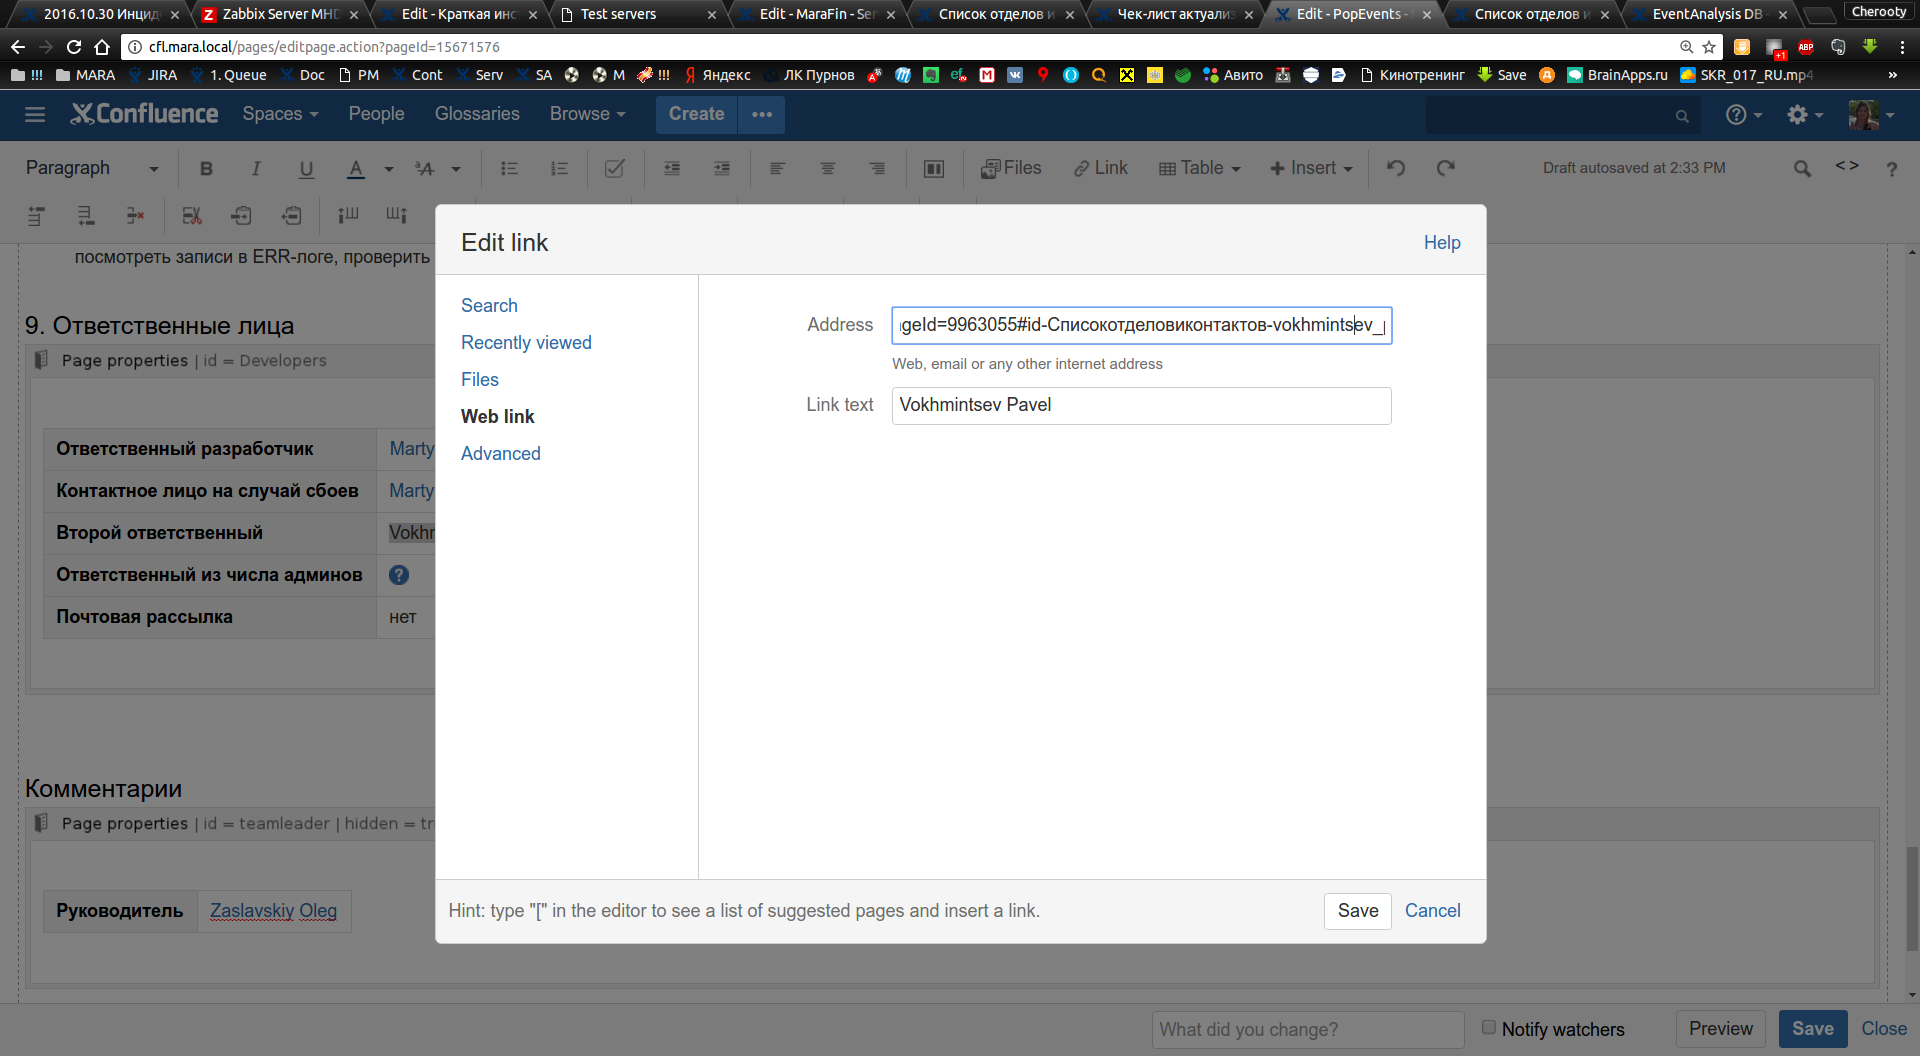Screen dimensions: 1920x1056
Task: Preview the page
Action: pyautogui.click(x=1720, y=1029)
